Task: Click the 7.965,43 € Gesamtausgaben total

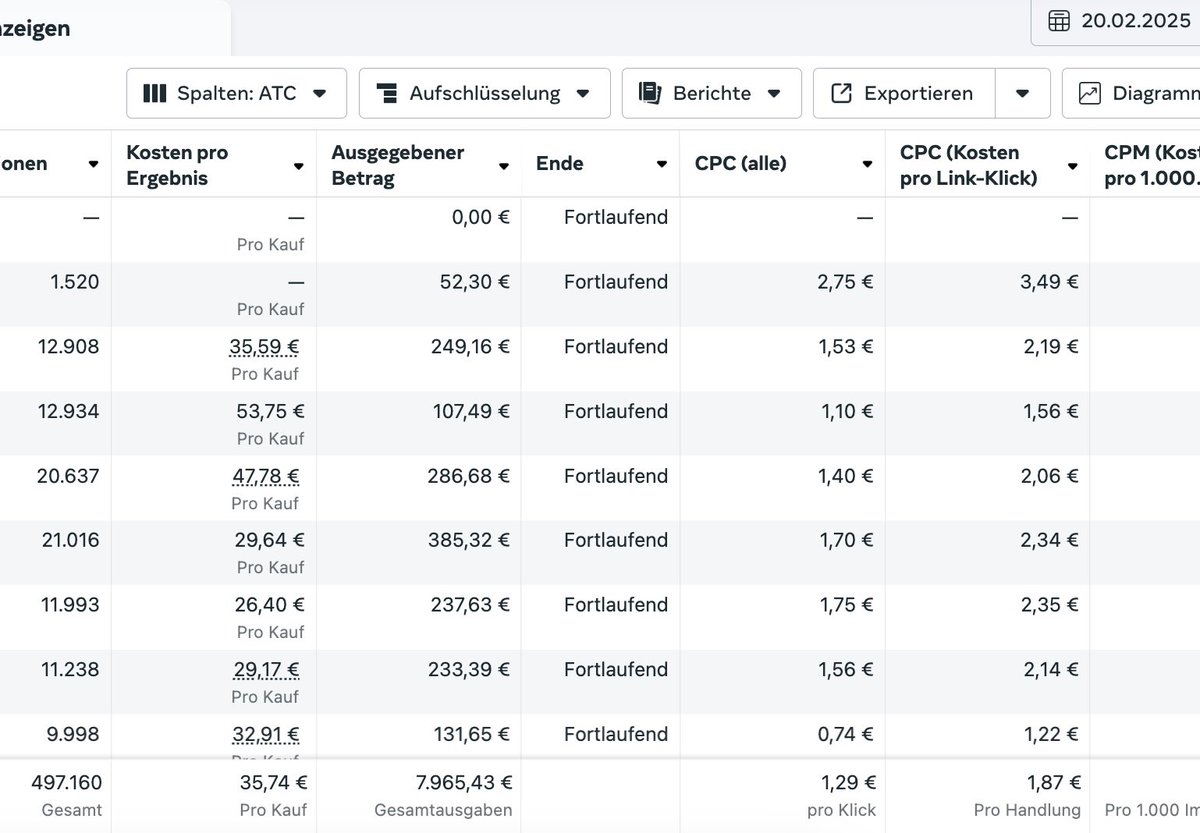Action: click(x=463, y=782)
